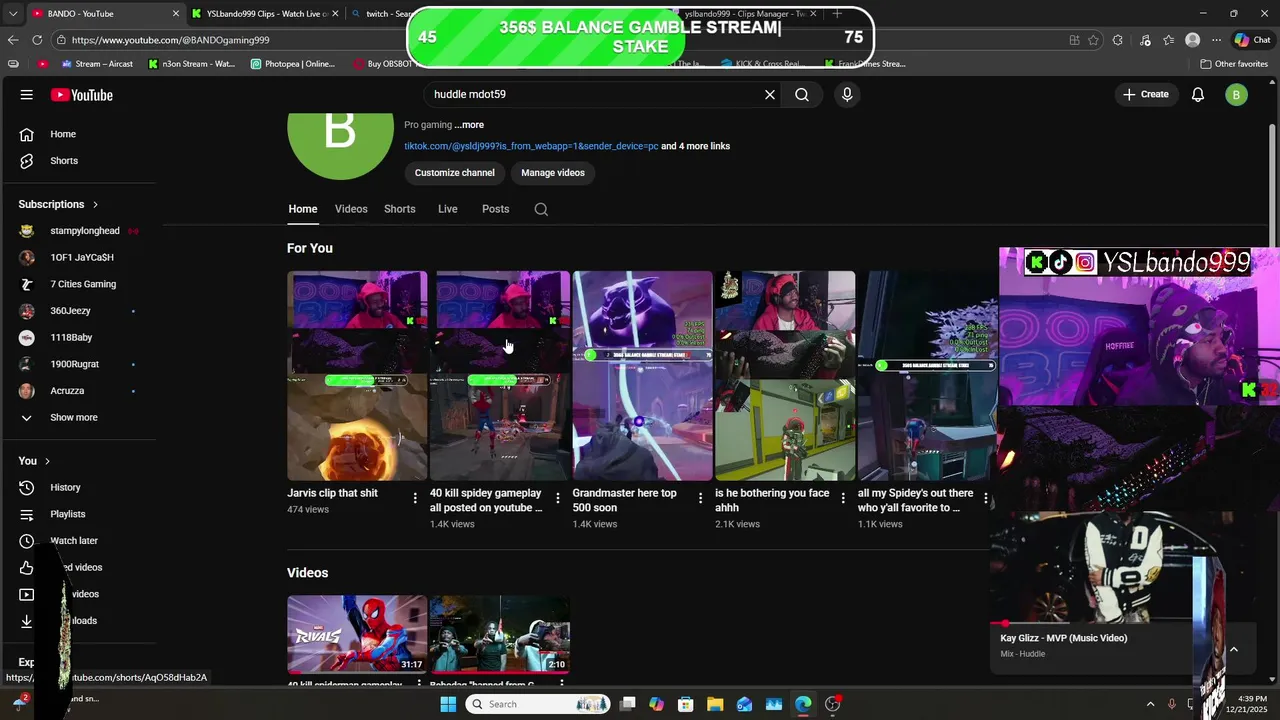
Task: Click the Manage videos button
Action: (553, 173)
